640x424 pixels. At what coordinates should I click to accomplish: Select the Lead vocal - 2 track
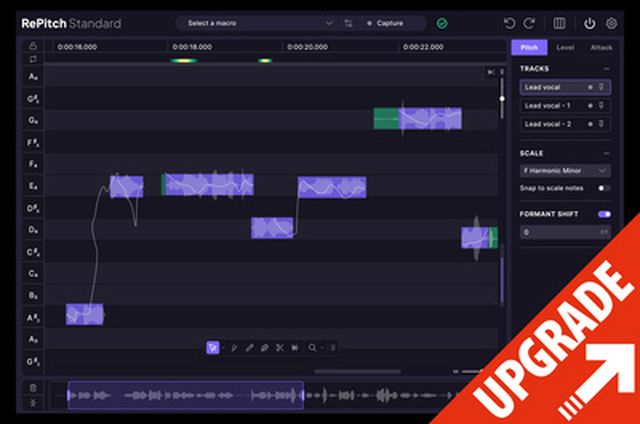pos(551,124)
